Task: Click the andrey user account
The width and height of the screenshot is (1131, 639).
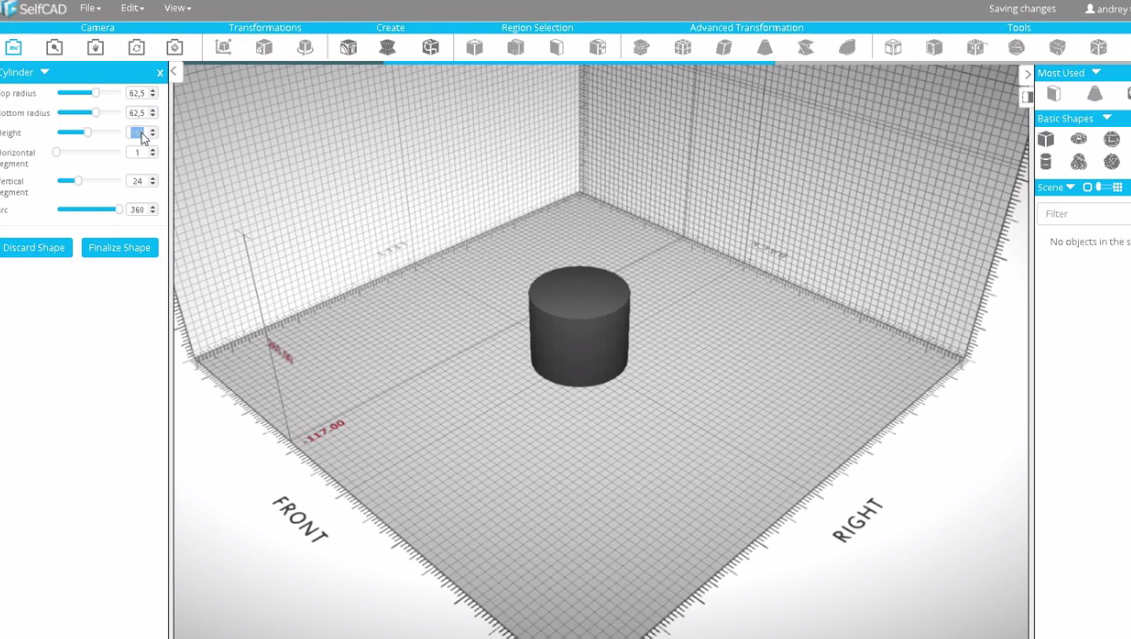Action: [x=1108, y=9]
